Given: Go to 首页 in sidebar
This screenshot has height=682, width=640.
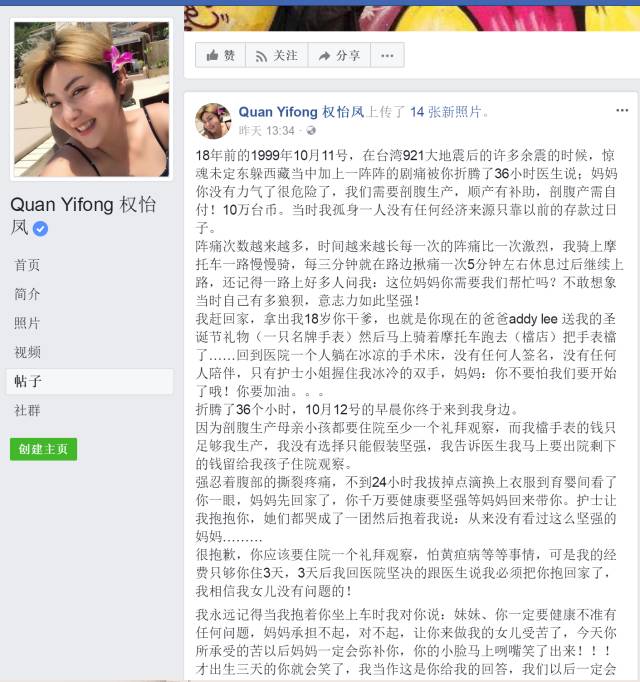Looking at the screenshot, I should pos(27,265).
